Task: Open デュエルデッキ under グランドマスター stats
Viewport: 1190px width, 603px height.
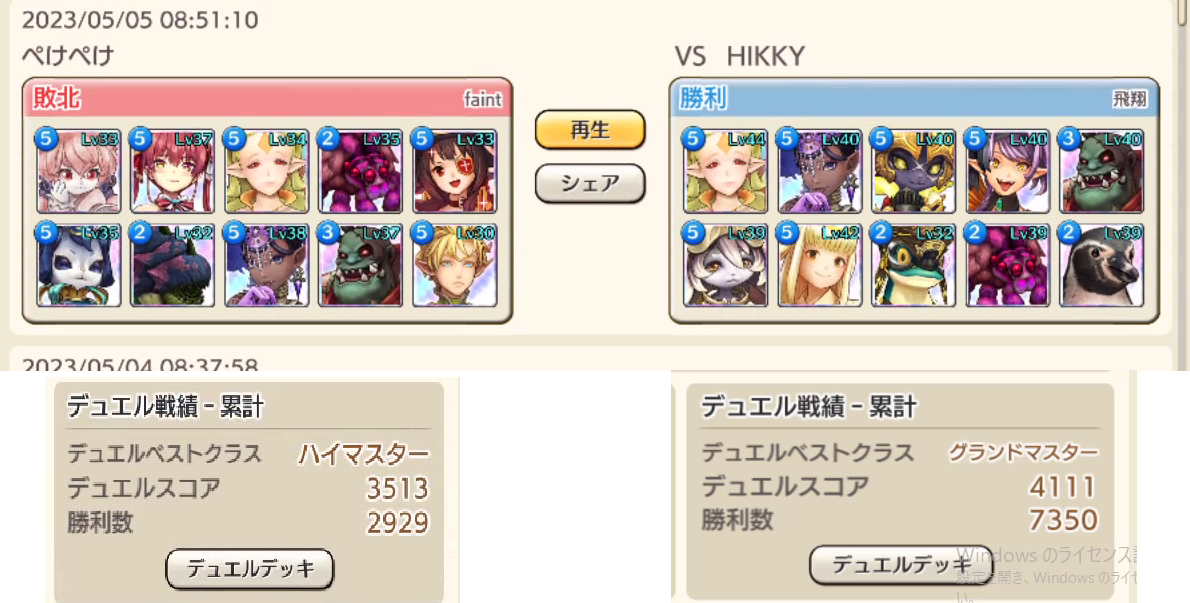Action: click(x=901, y=564)
